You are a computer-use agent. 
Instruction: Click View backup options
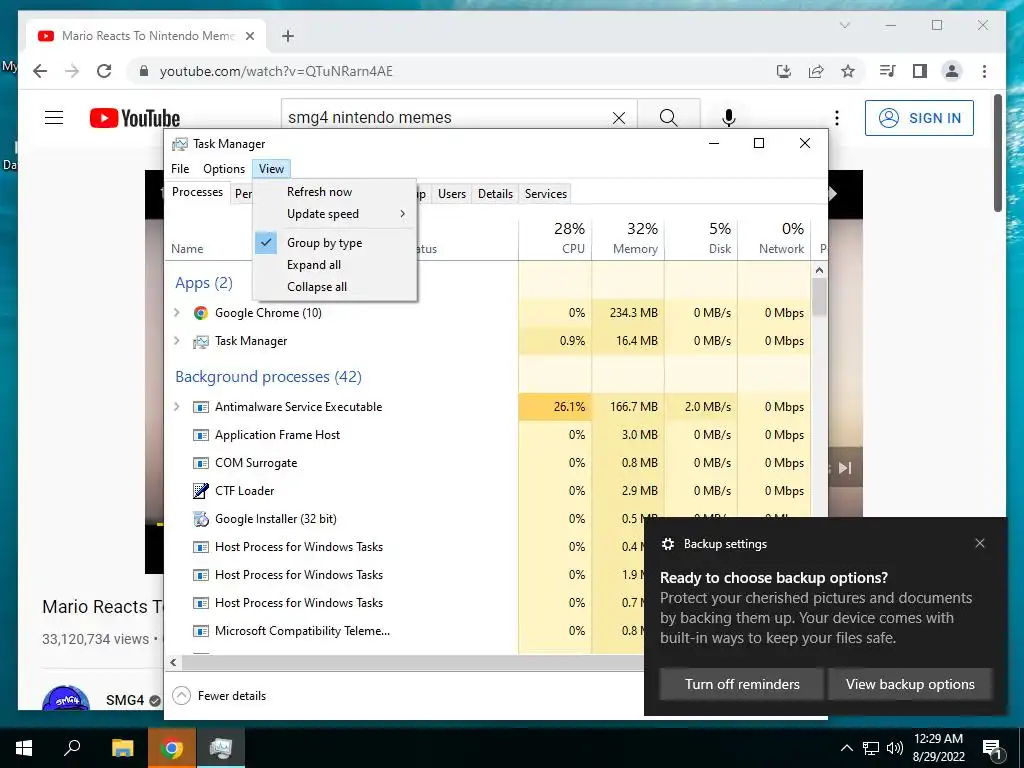coord(910,684)
